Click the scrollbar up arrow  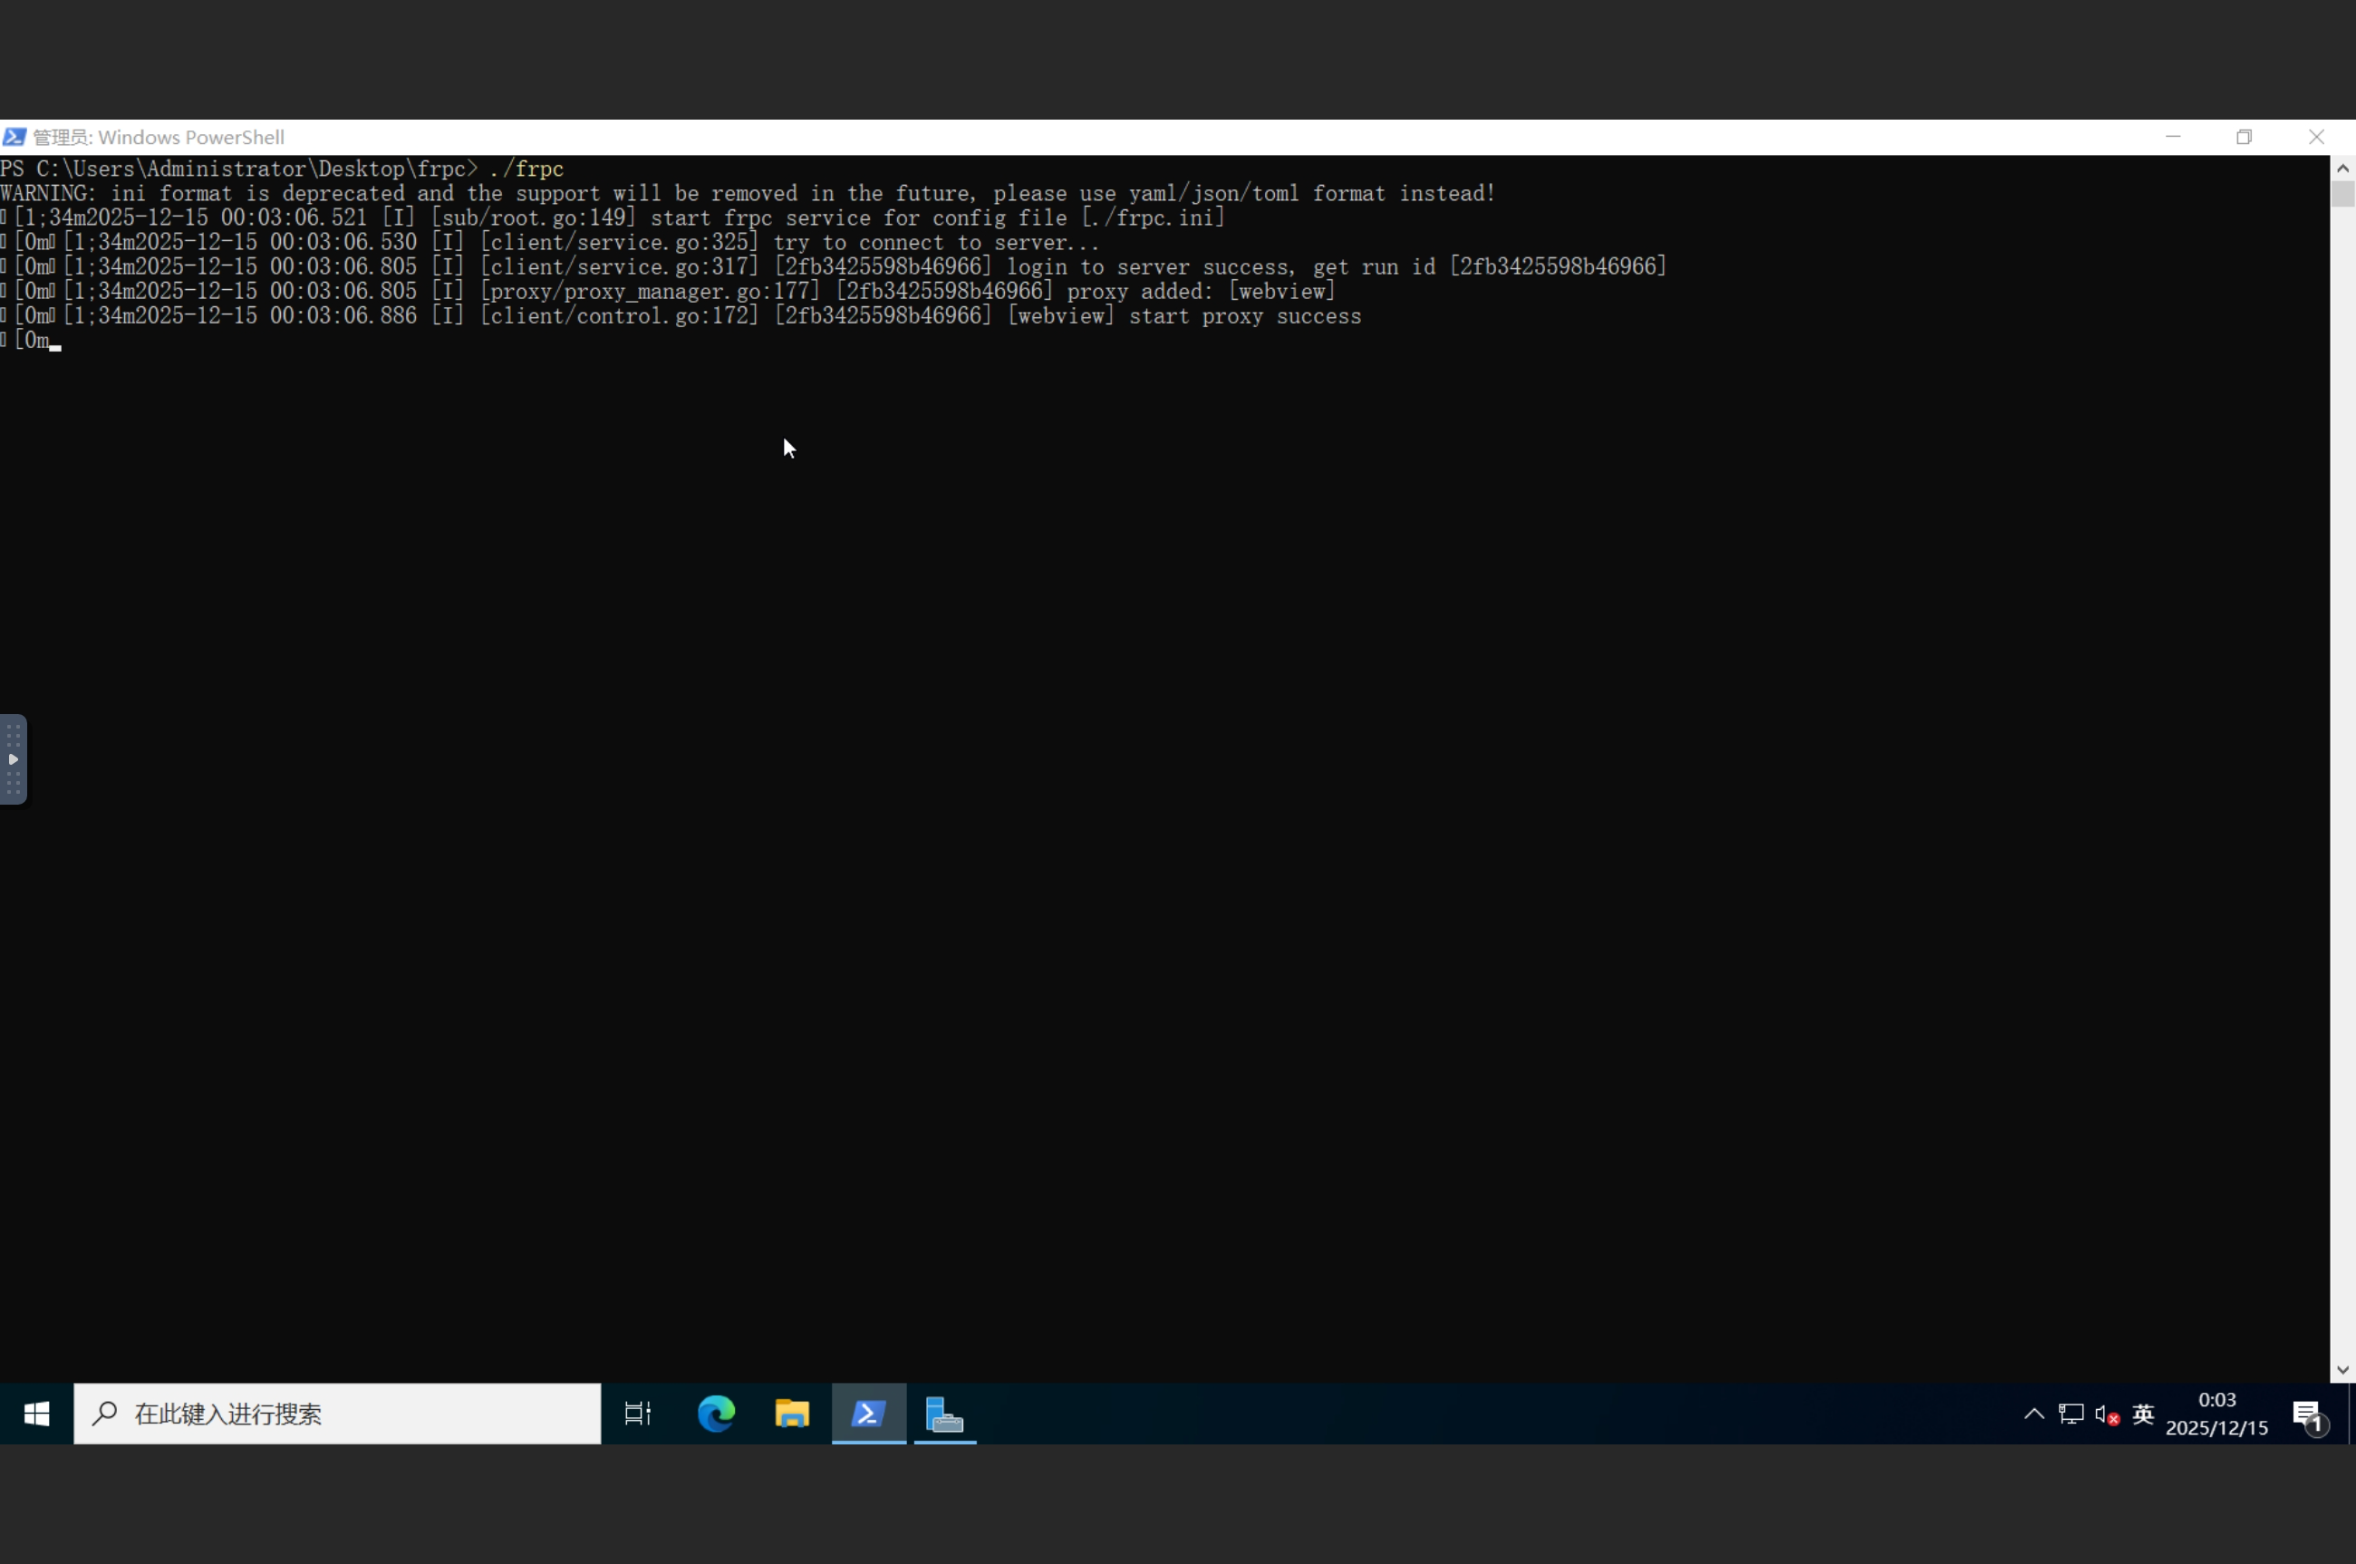tap(2342, 168)
